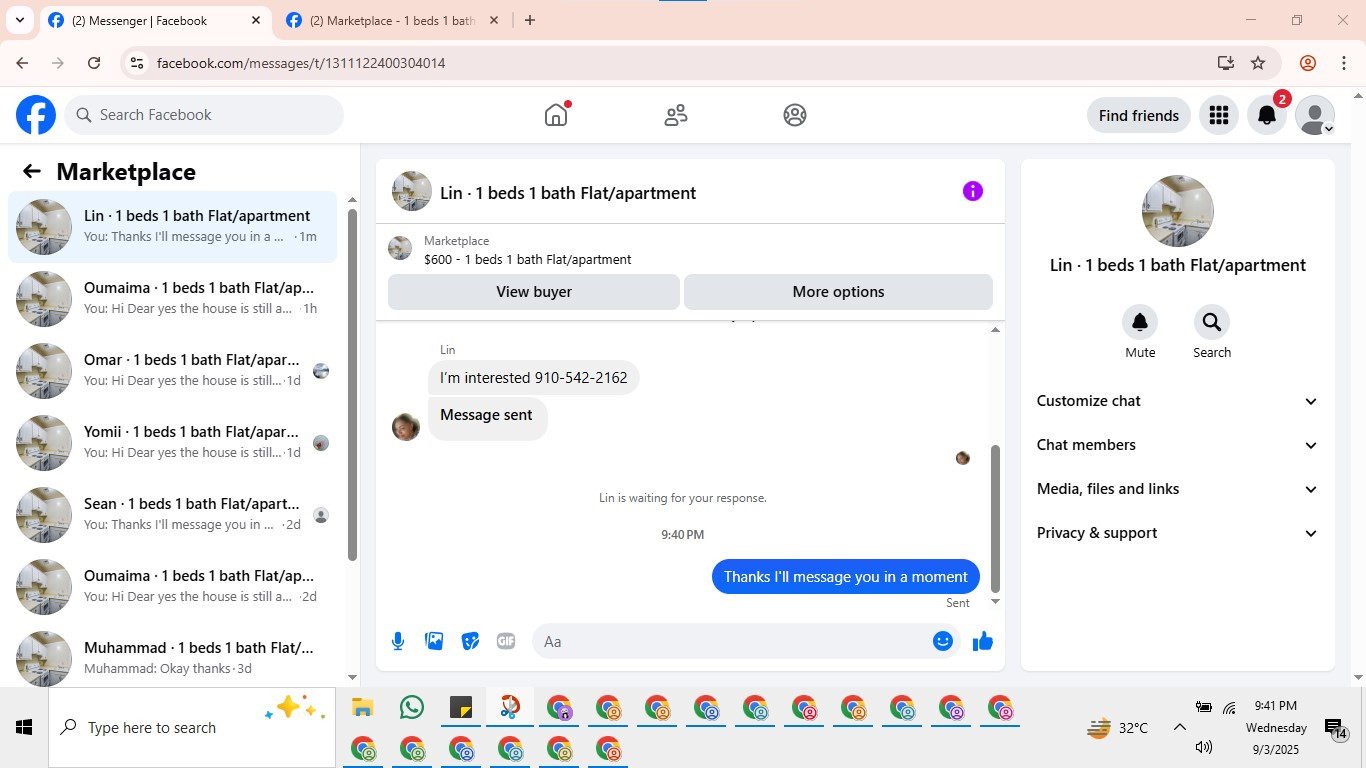The width and height of the screenshot is (1366, 768).
Task: Open the Windows notification center icon
Action: (x=1336, y=728)
